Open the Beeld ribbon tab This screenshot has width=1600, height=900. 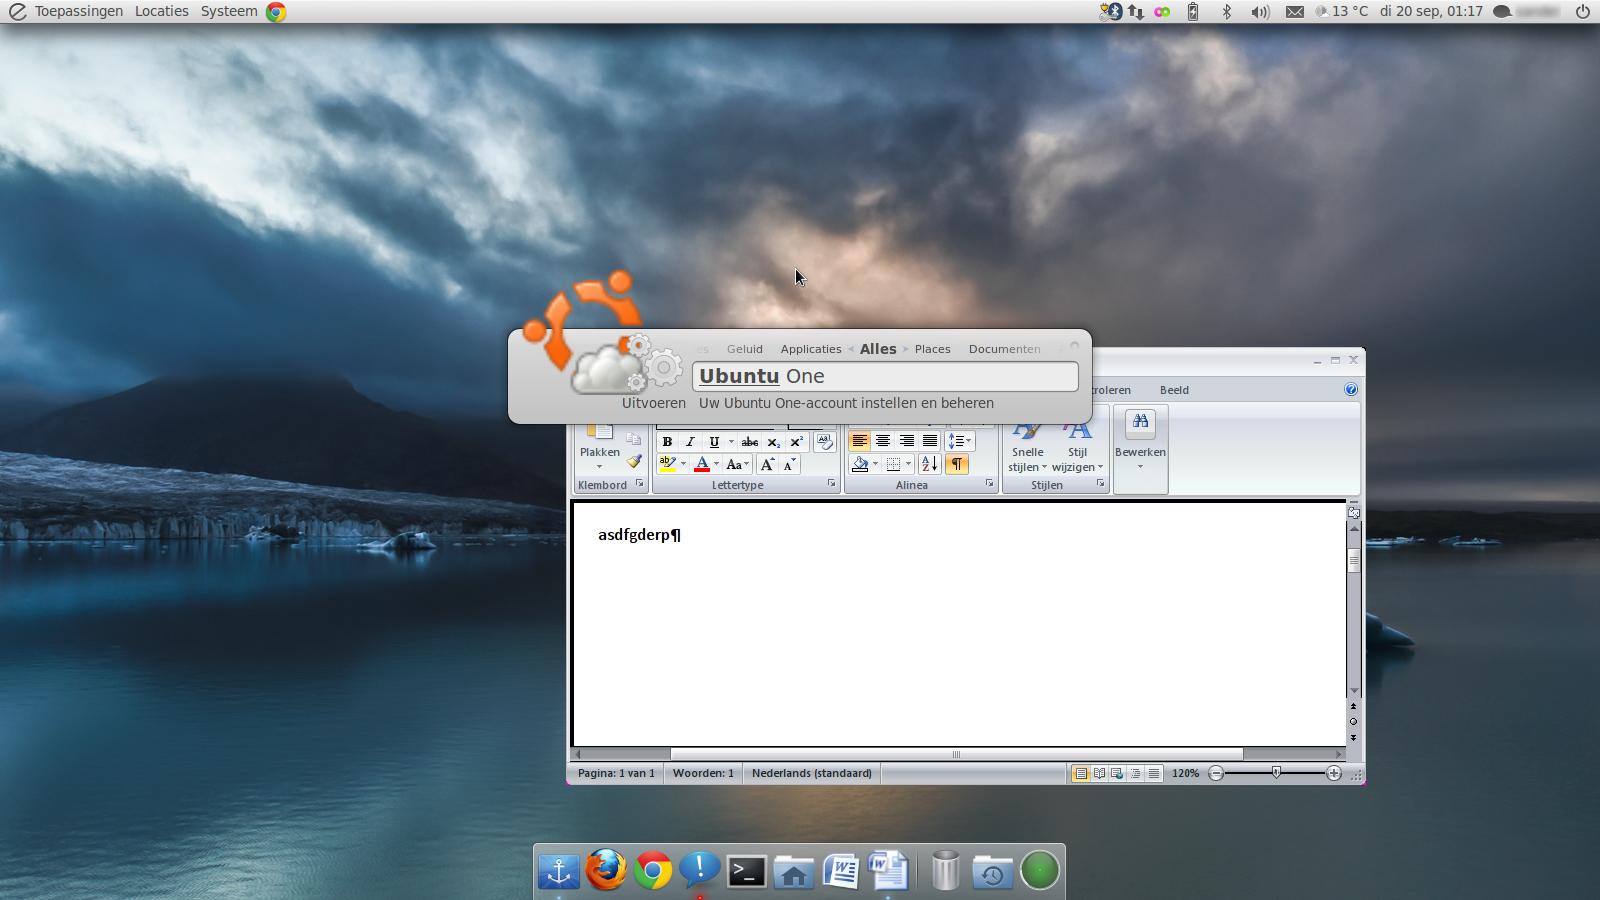click(x=1174, y=390)
